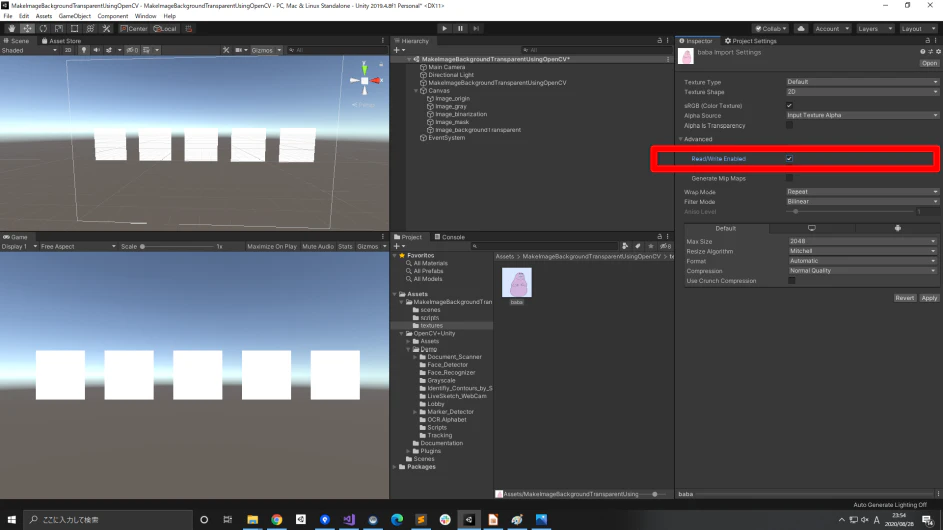
Task: Collapse the Canvas hierarchy item
Action: (x=416, y=91)
